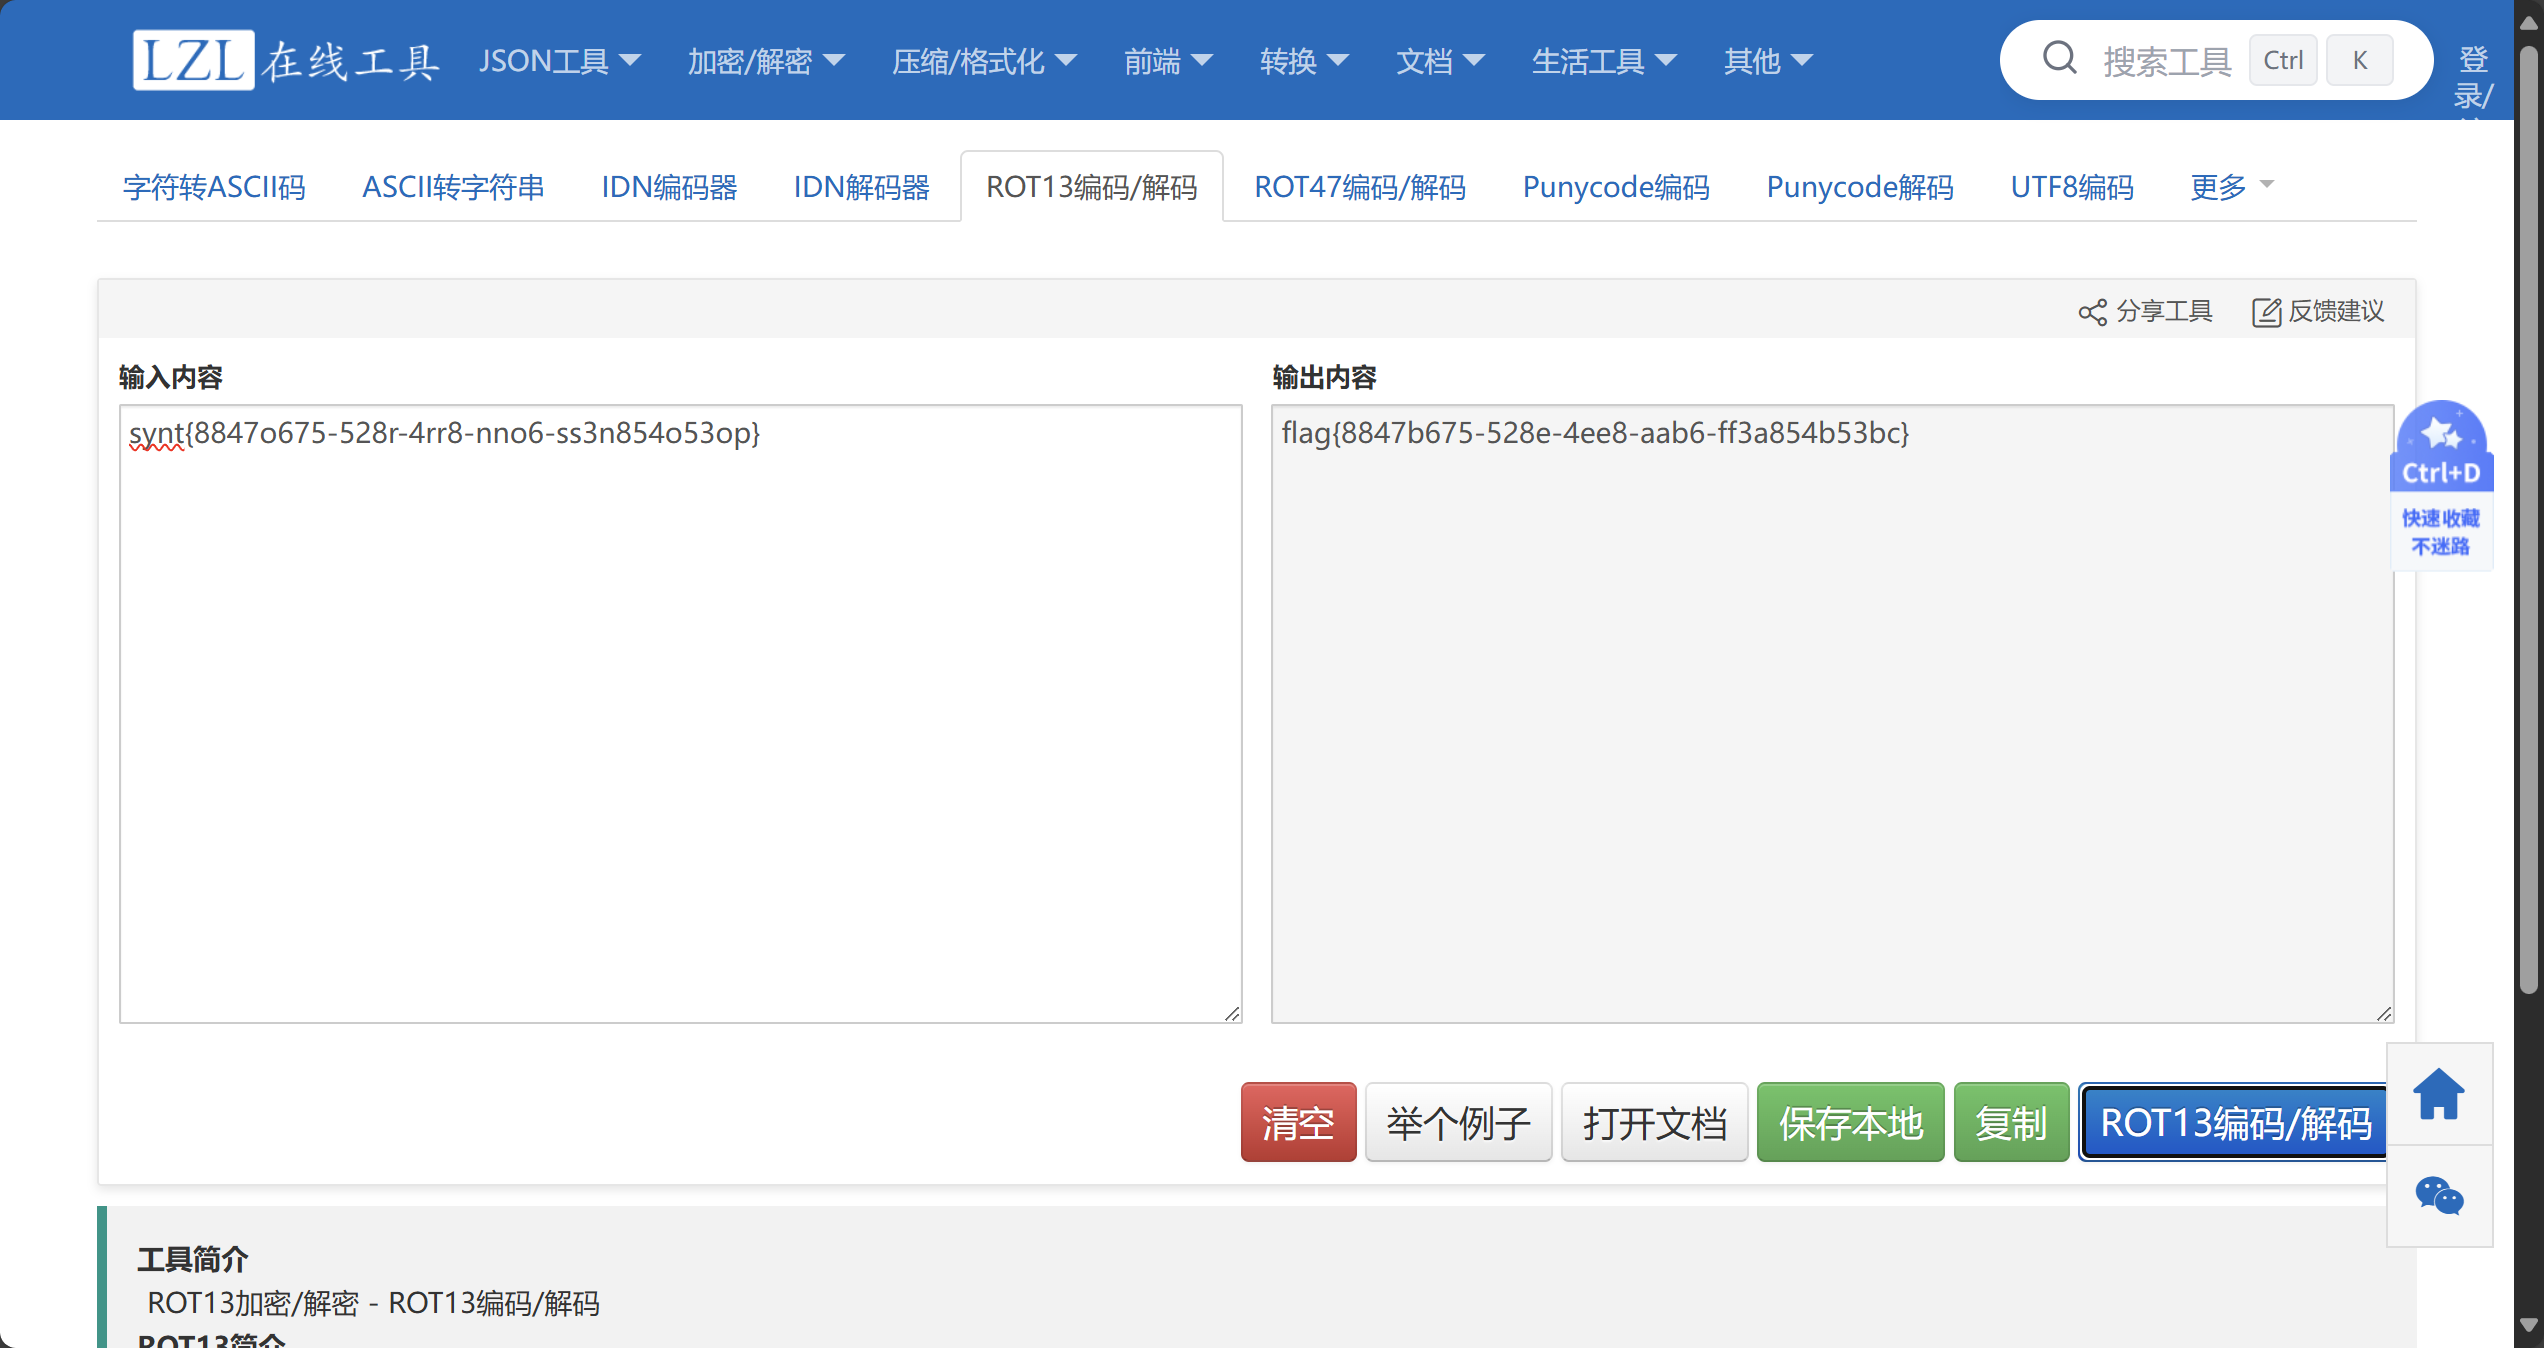Open the 生活工具 menu
Image resolution: width=2544 pixels, height=1348 pixels.
click(x=1603, y=61)
